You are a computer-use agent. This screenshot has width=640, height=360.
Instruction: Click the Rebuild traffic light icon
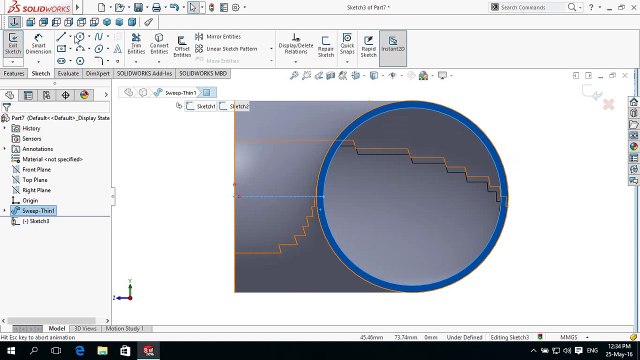(211, 7)
